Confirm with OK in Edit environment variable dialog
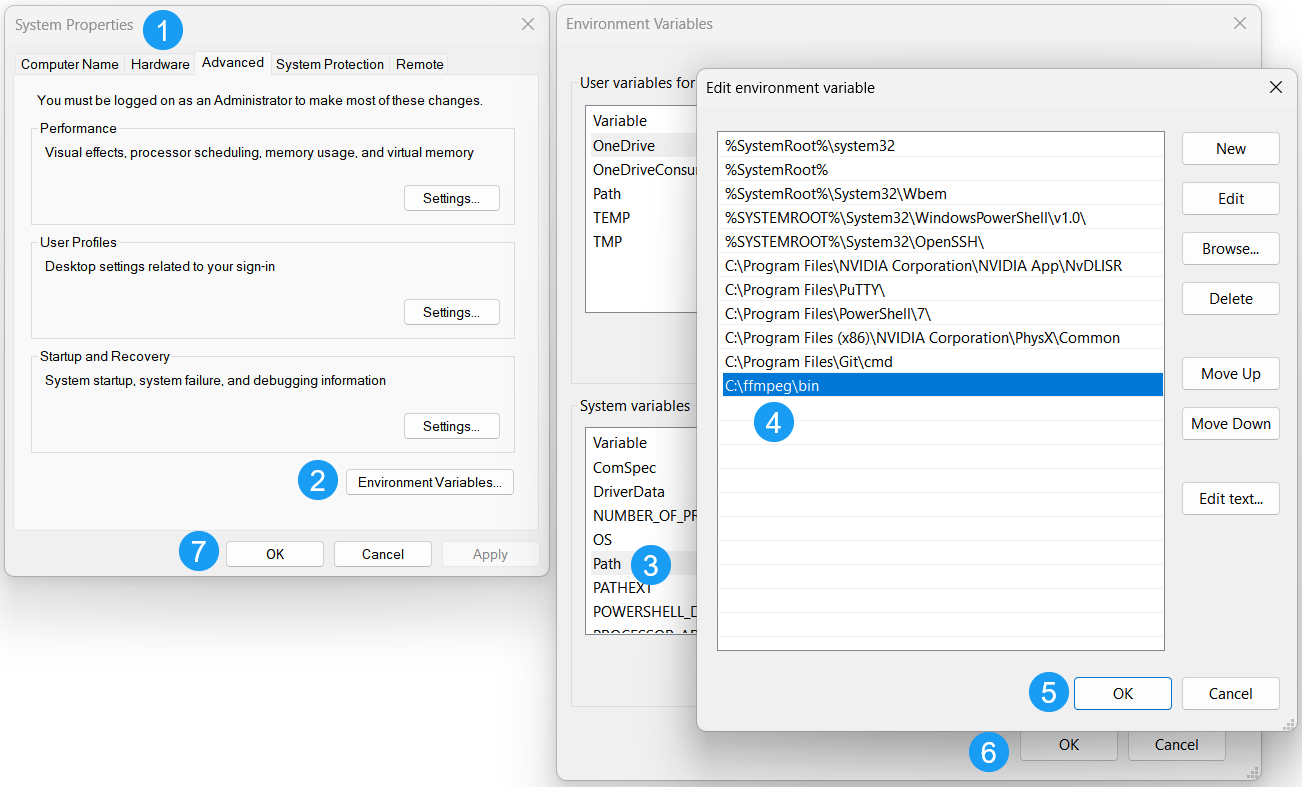 pos(1122,694)
